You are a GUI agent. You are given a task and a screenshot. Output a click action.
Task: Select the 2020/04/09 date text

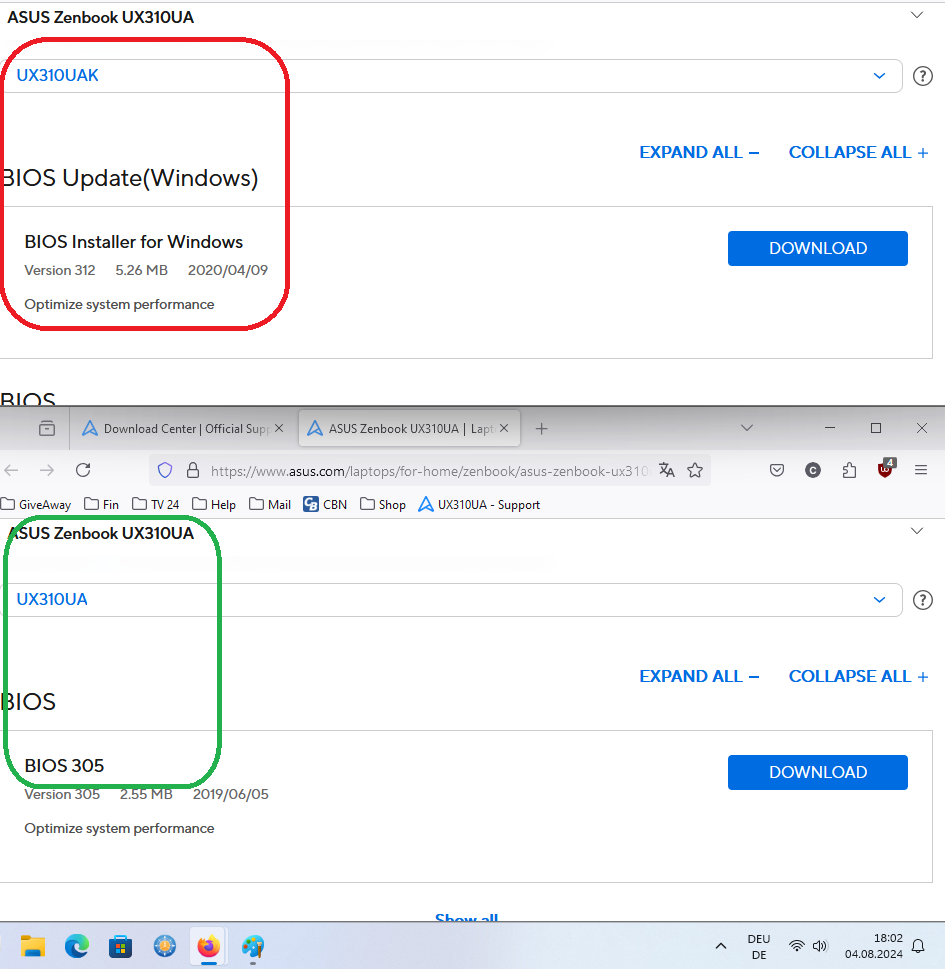pyautogui.click(x=228, y=270)
